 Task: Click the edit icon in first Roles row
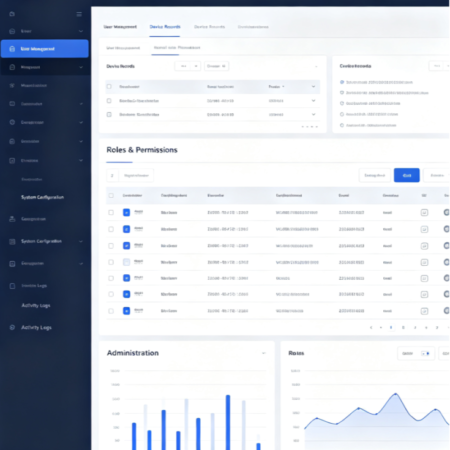424,212
